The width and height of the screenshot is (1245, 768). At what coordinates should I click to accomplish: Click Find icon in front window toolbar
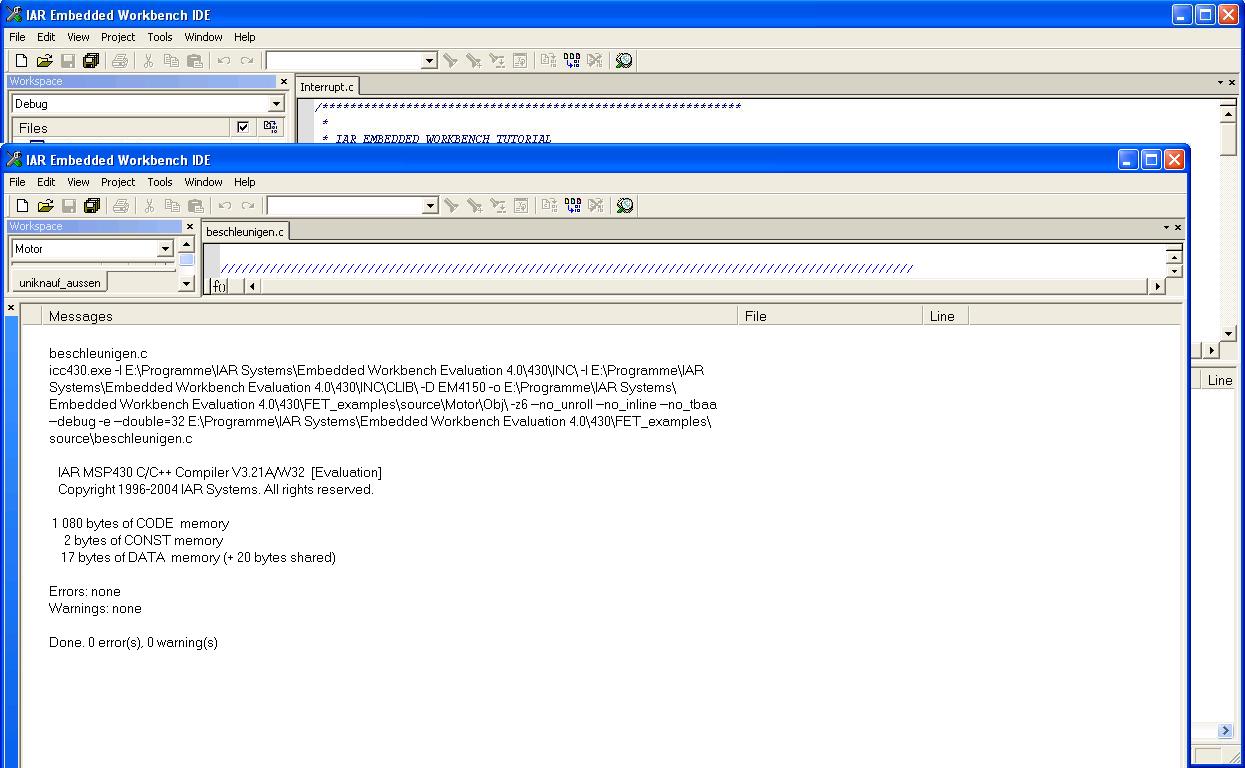[x=474, y=206]
